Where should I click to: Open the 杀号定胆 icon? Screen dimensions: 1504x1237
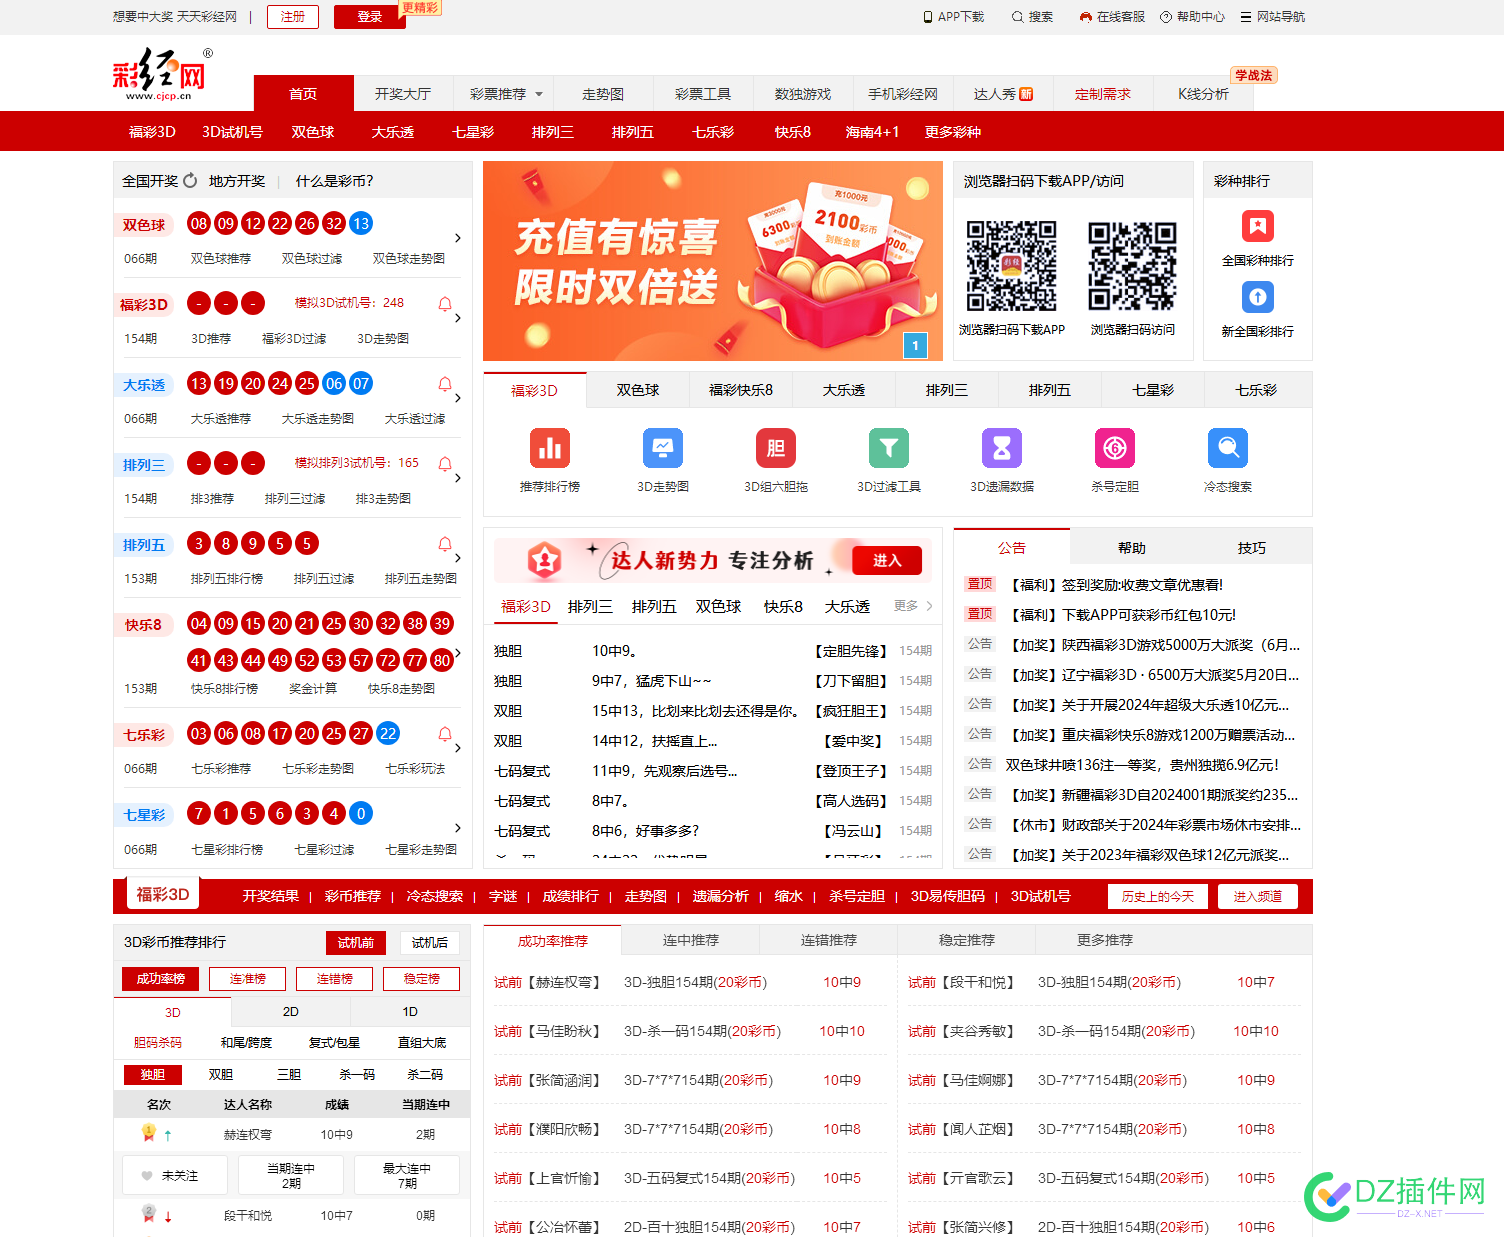pyautogui.click(x=1115, y=448)
